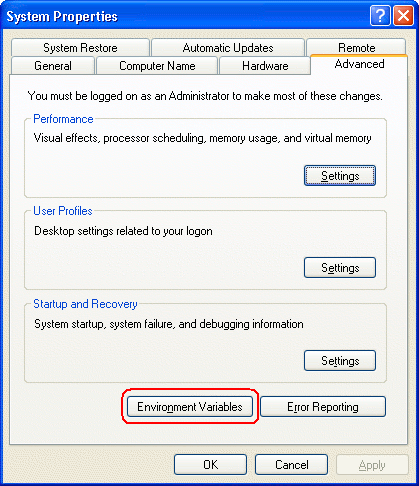This screenshot has width=419, height=486.
Task: Click the Performance group heading
Action: click(63, 119)
